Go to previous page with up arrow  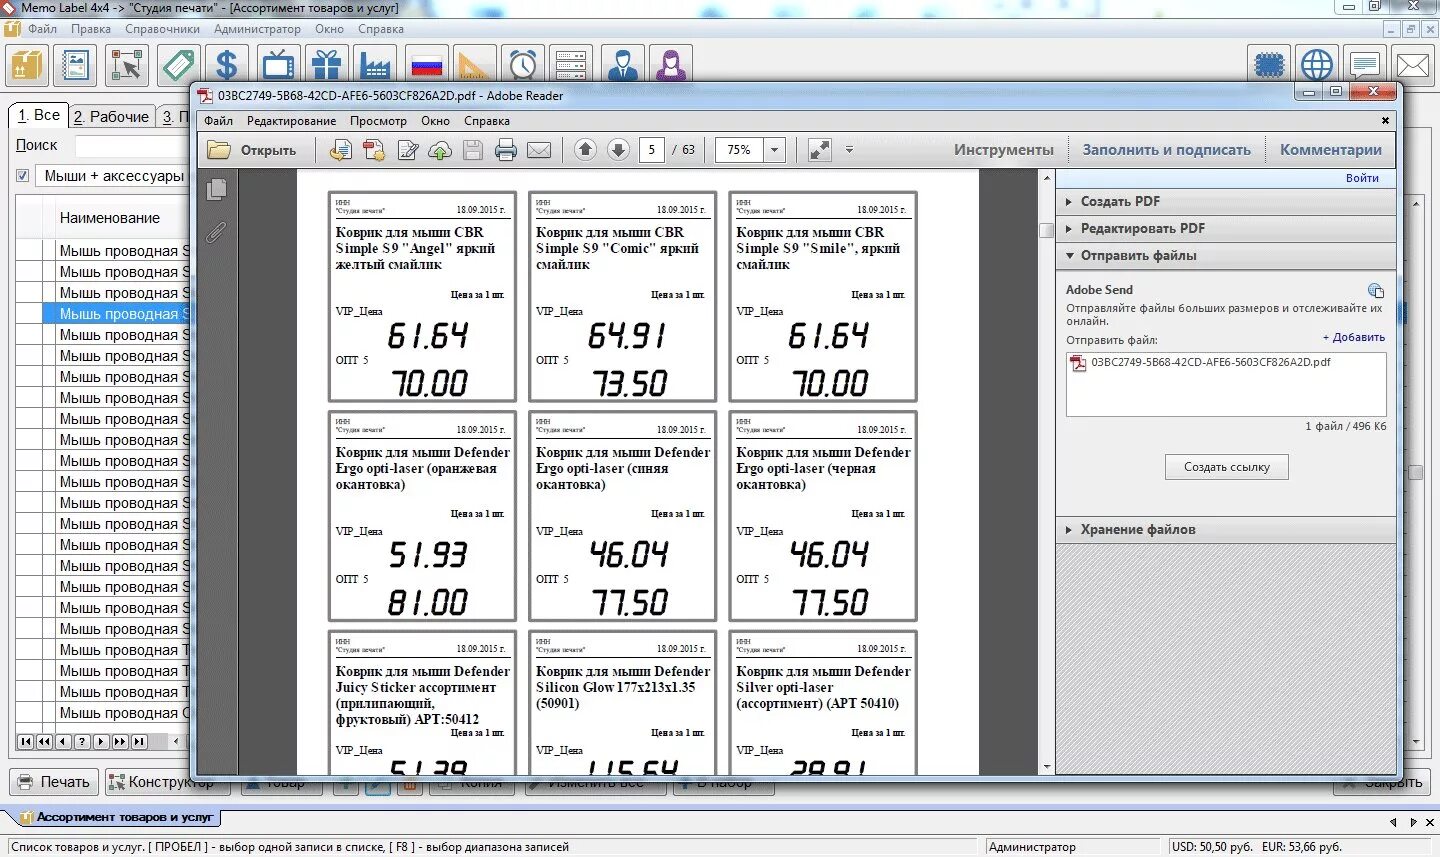point(586,150)
